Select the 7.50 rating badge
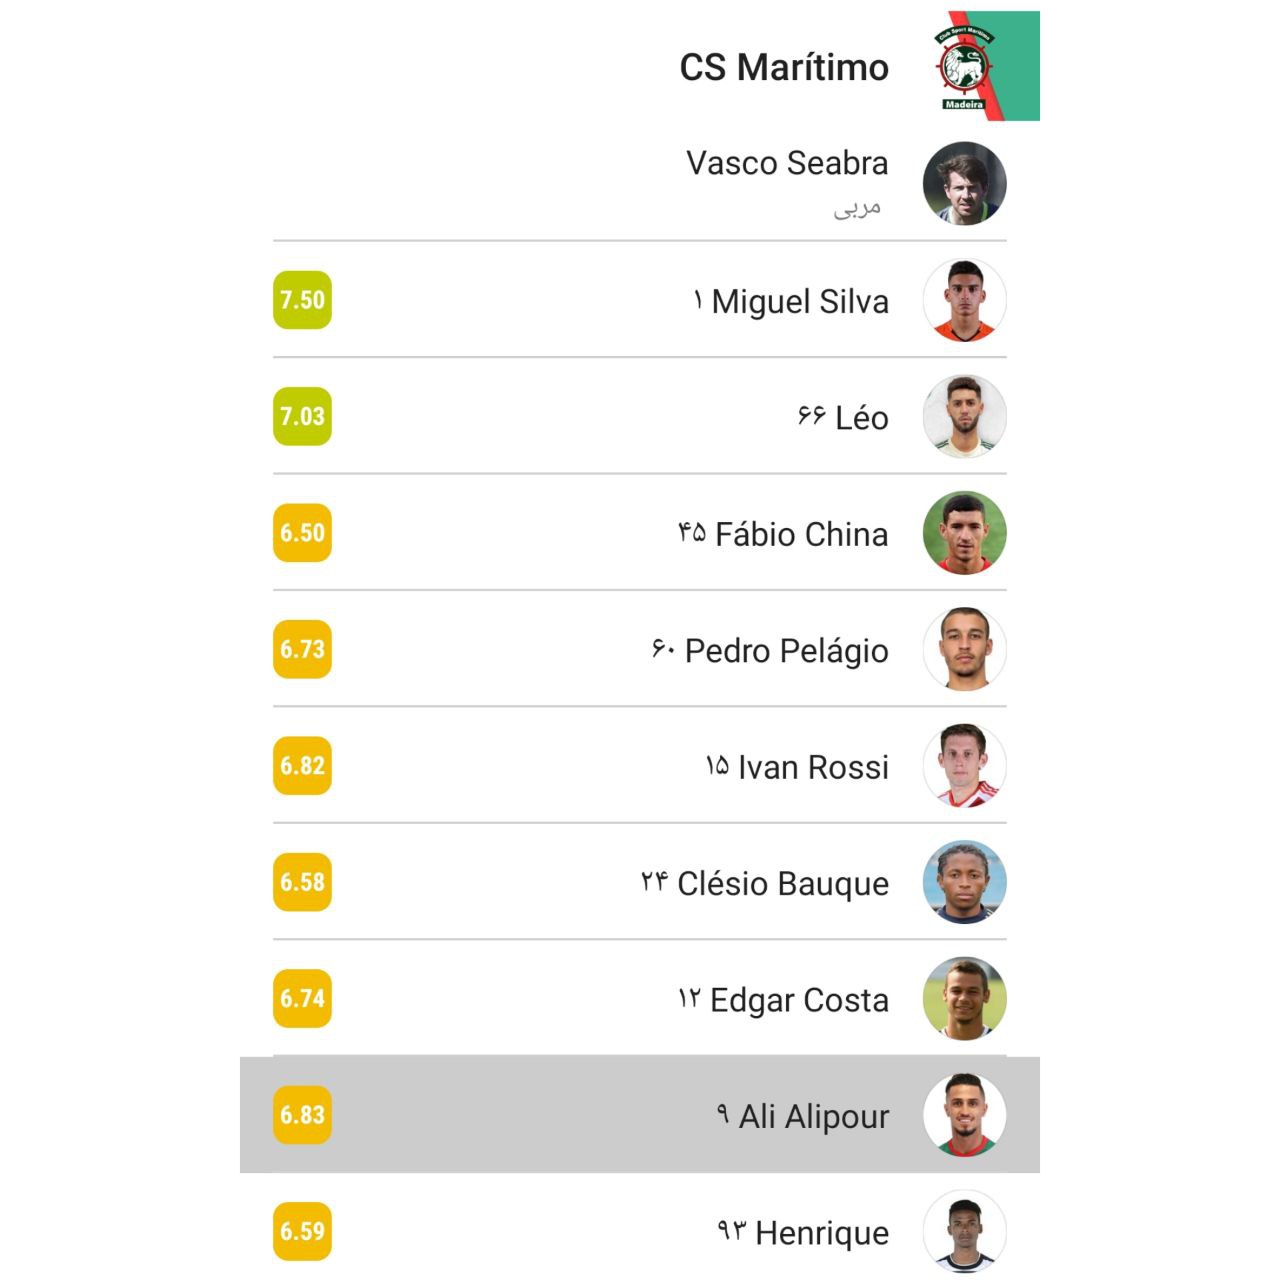The image size is (1280, 1280). [x=302, y=300]
